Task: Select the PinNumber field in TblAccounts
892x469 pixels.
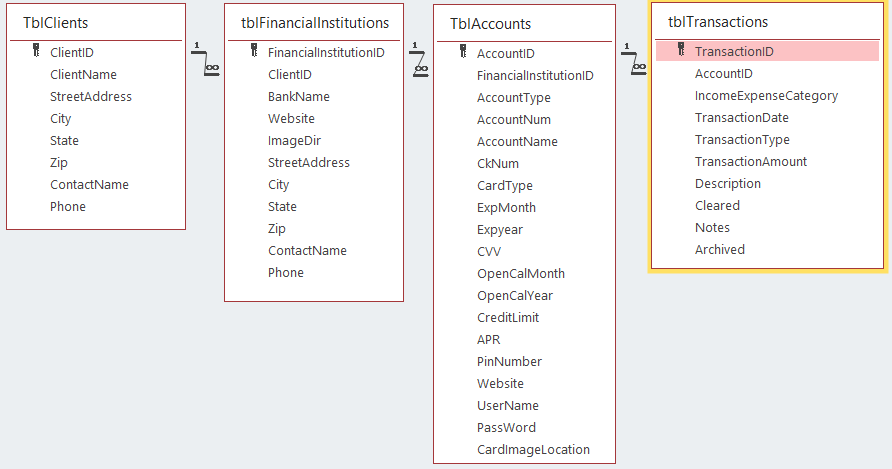Action: [x=509, y=361]
